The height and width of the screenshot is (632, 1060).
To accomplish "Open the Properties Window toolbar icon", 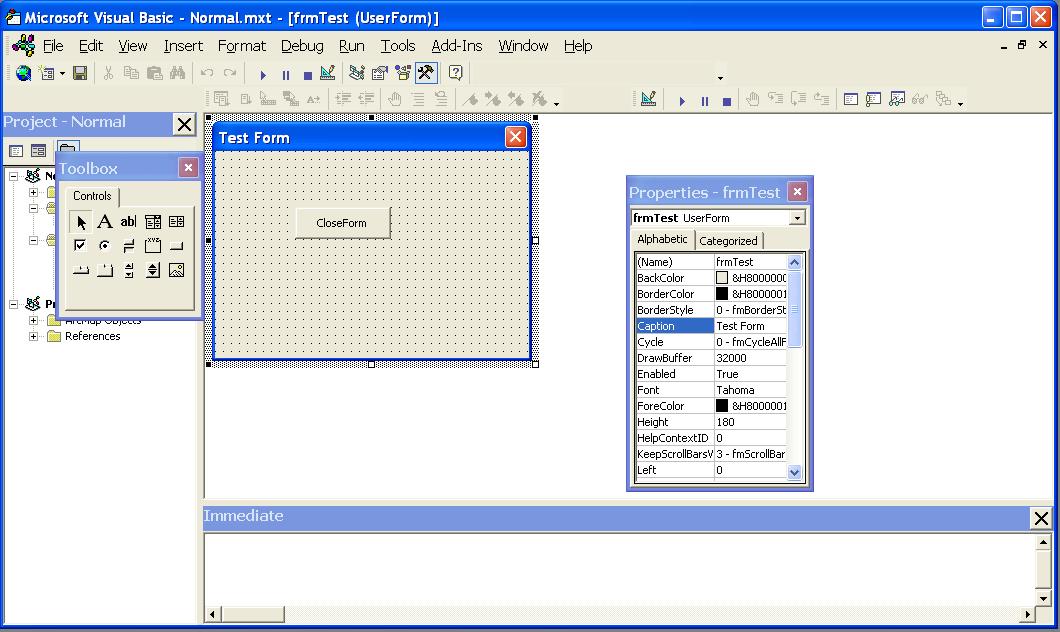I will click(380, 73).
